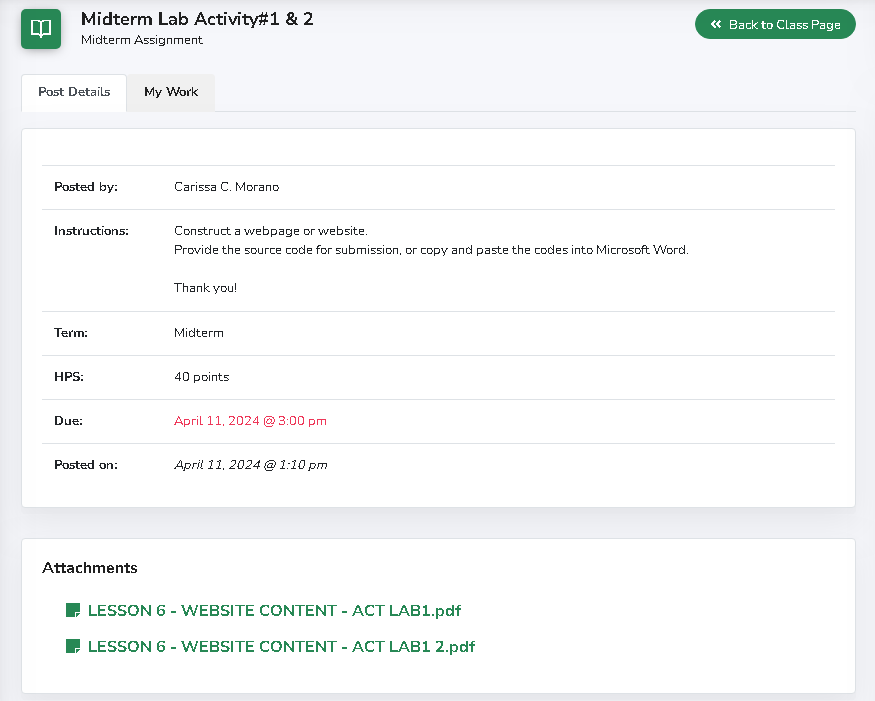The height and width of the screenshot is (701, 875).
Task: Click the 'Thank you!' line in instructions
Action: [205, 288]
